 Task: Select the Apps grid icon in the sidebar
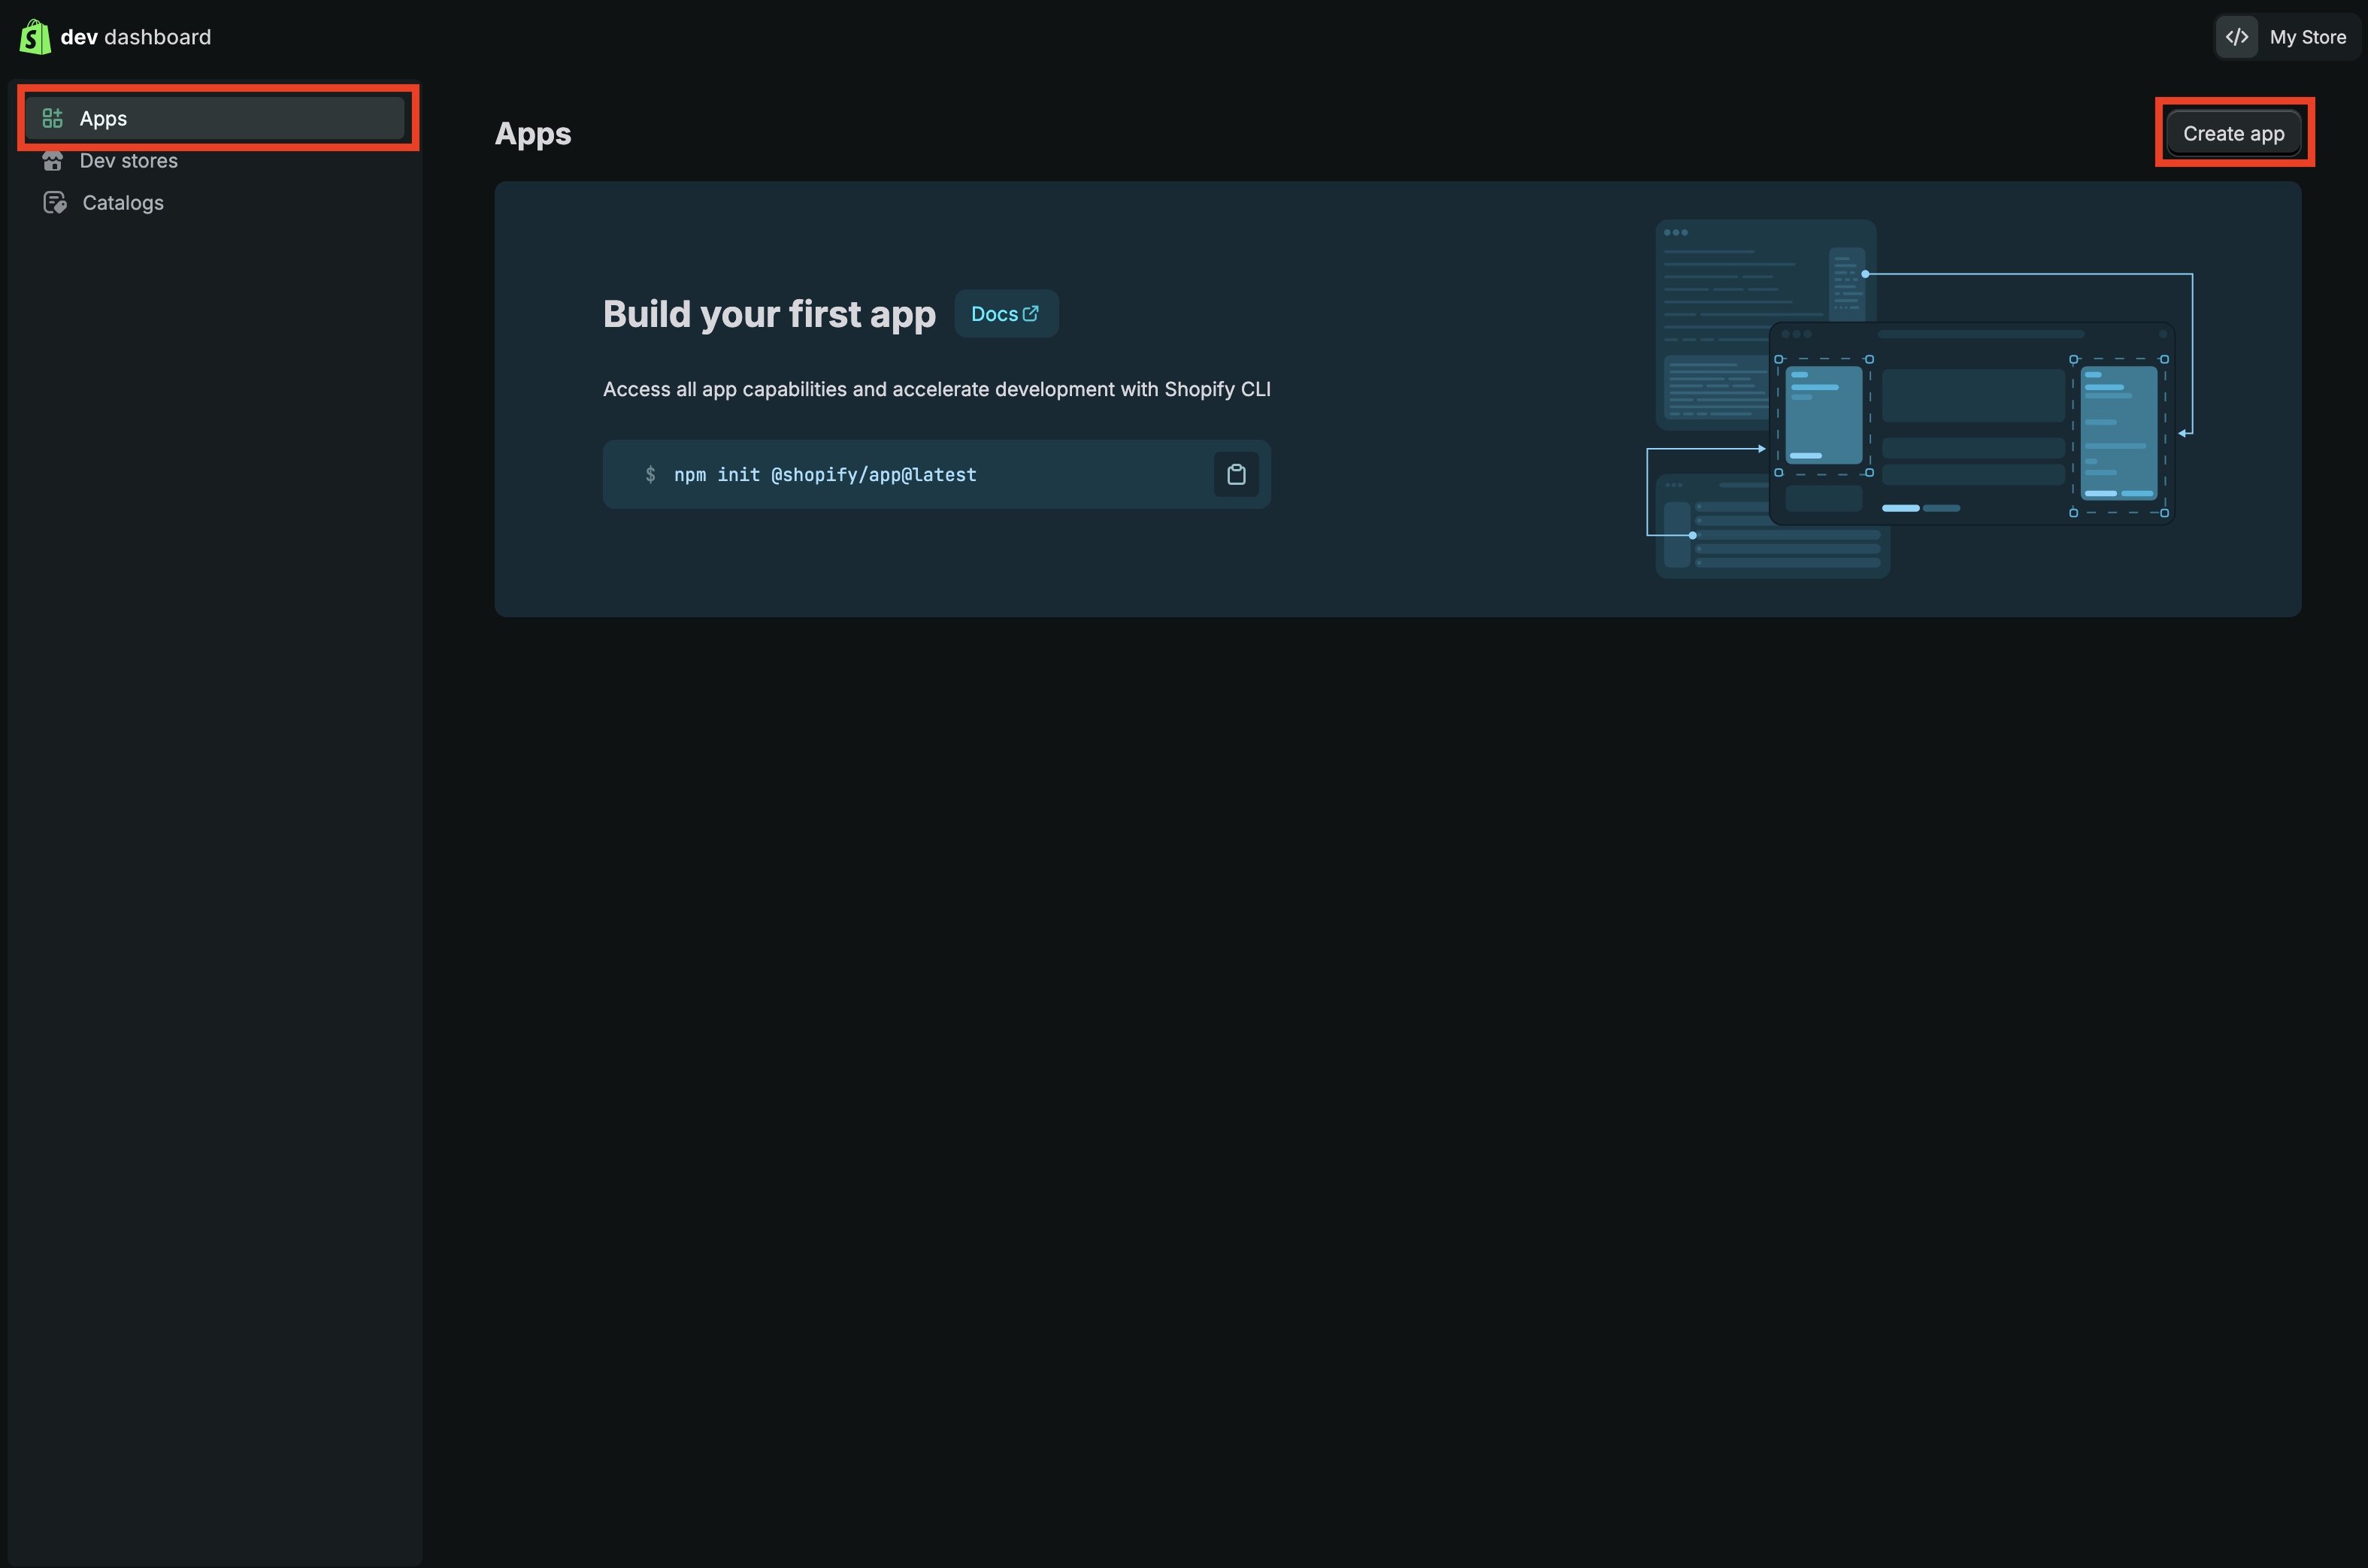tap(53, 117)
